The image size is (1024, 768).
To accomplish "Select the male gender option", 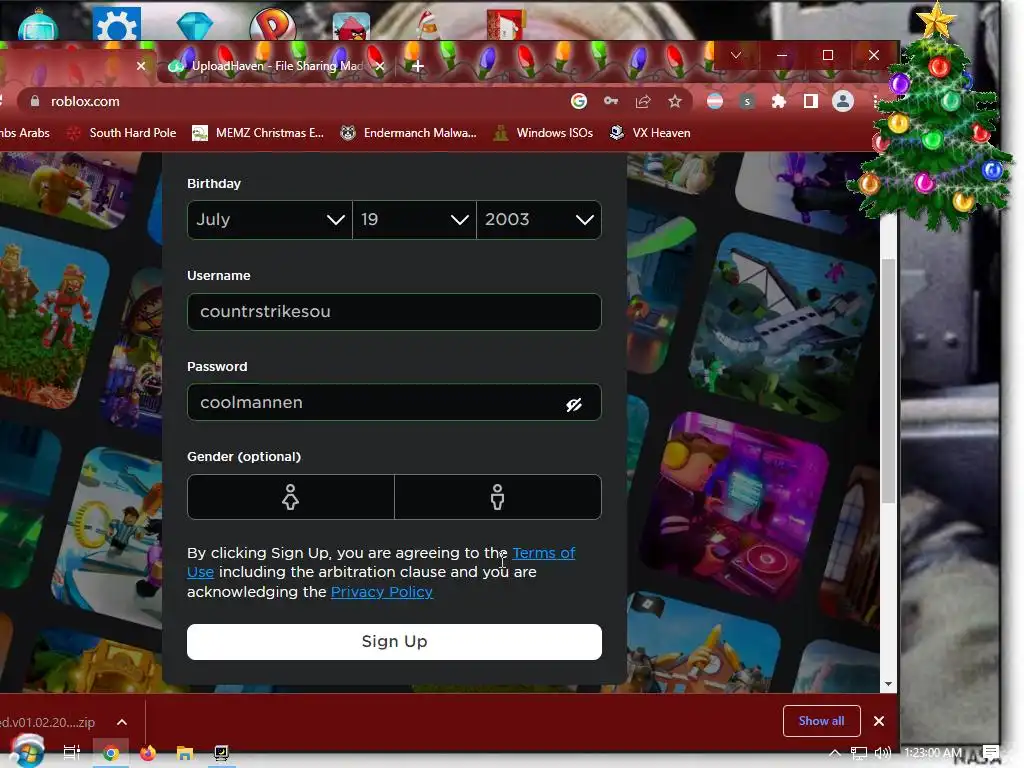I will 498,497.
